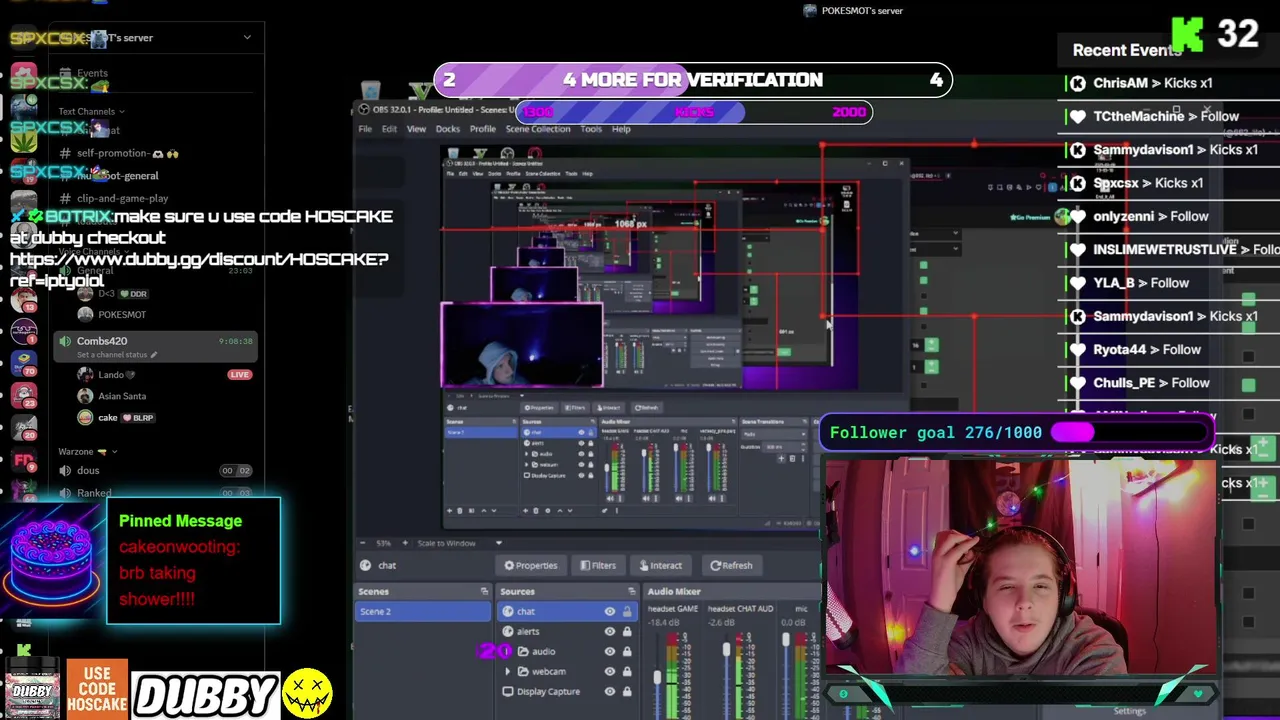Viewport: 1280px width, 720px height.
Task: Open the Scene Collection menu in OBS
Action: click(x=538, y=129)
